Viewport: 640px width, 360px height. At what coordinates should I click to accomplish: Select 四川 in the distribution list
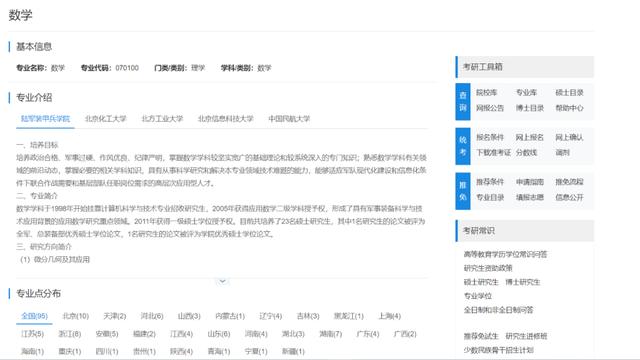coord(107,351)
